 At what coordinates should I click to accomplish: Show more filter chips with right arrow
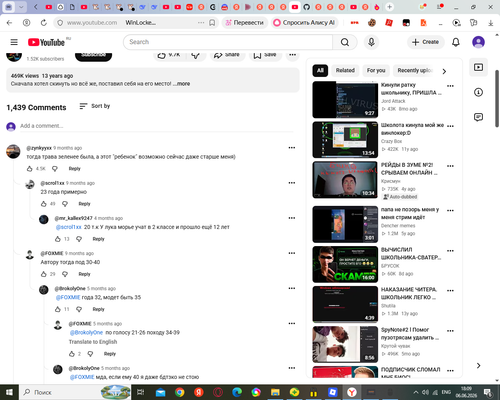(444, 71)
